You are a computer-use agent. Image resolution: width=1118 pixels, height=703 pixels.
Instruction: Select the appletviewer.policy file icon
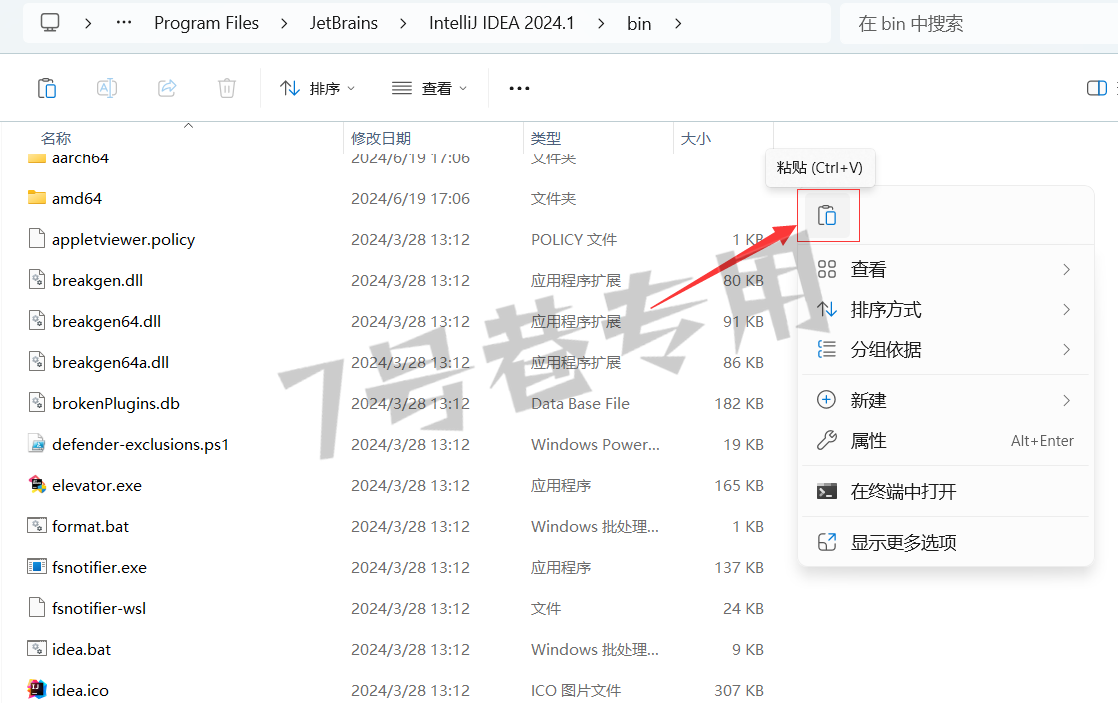click(37, 239)
